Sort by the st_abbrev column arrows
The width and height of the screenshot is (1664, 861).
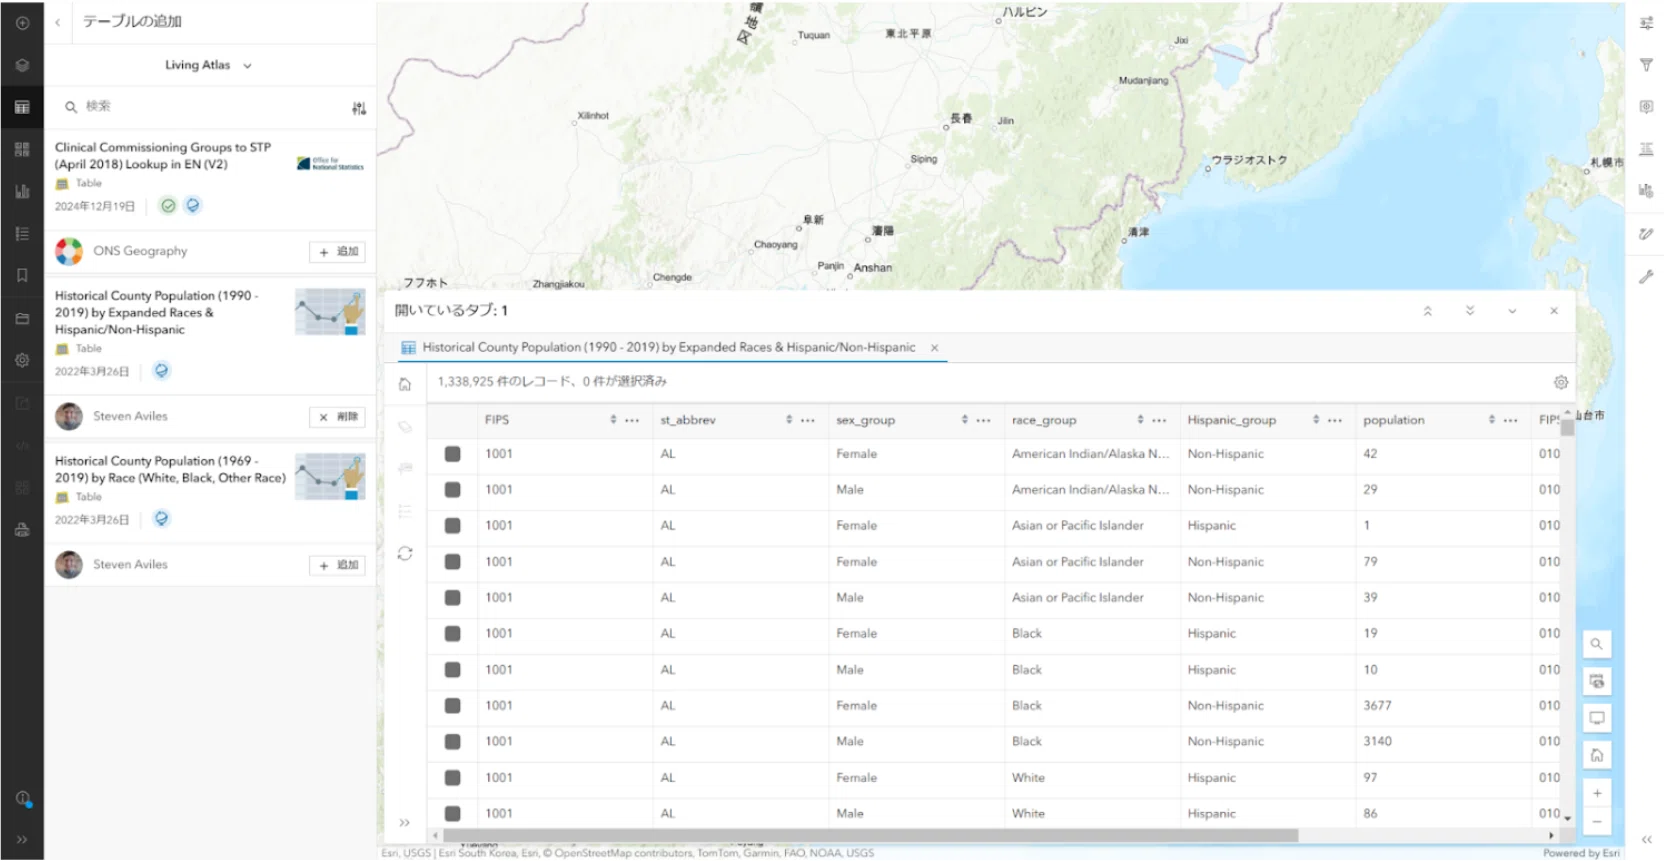pyautogui.click(x=789, y=420)
